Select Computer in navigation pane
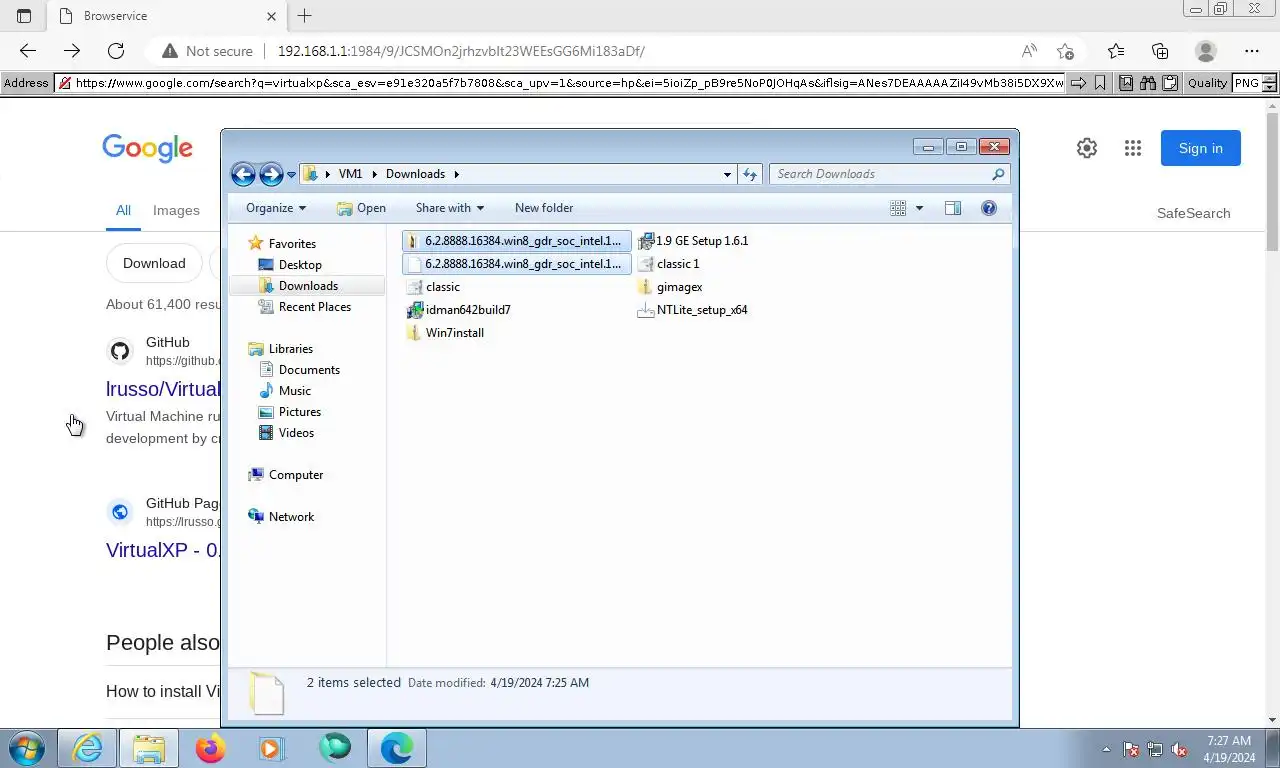The height and width of the screenshot is (768, 1280). point(295,475)
